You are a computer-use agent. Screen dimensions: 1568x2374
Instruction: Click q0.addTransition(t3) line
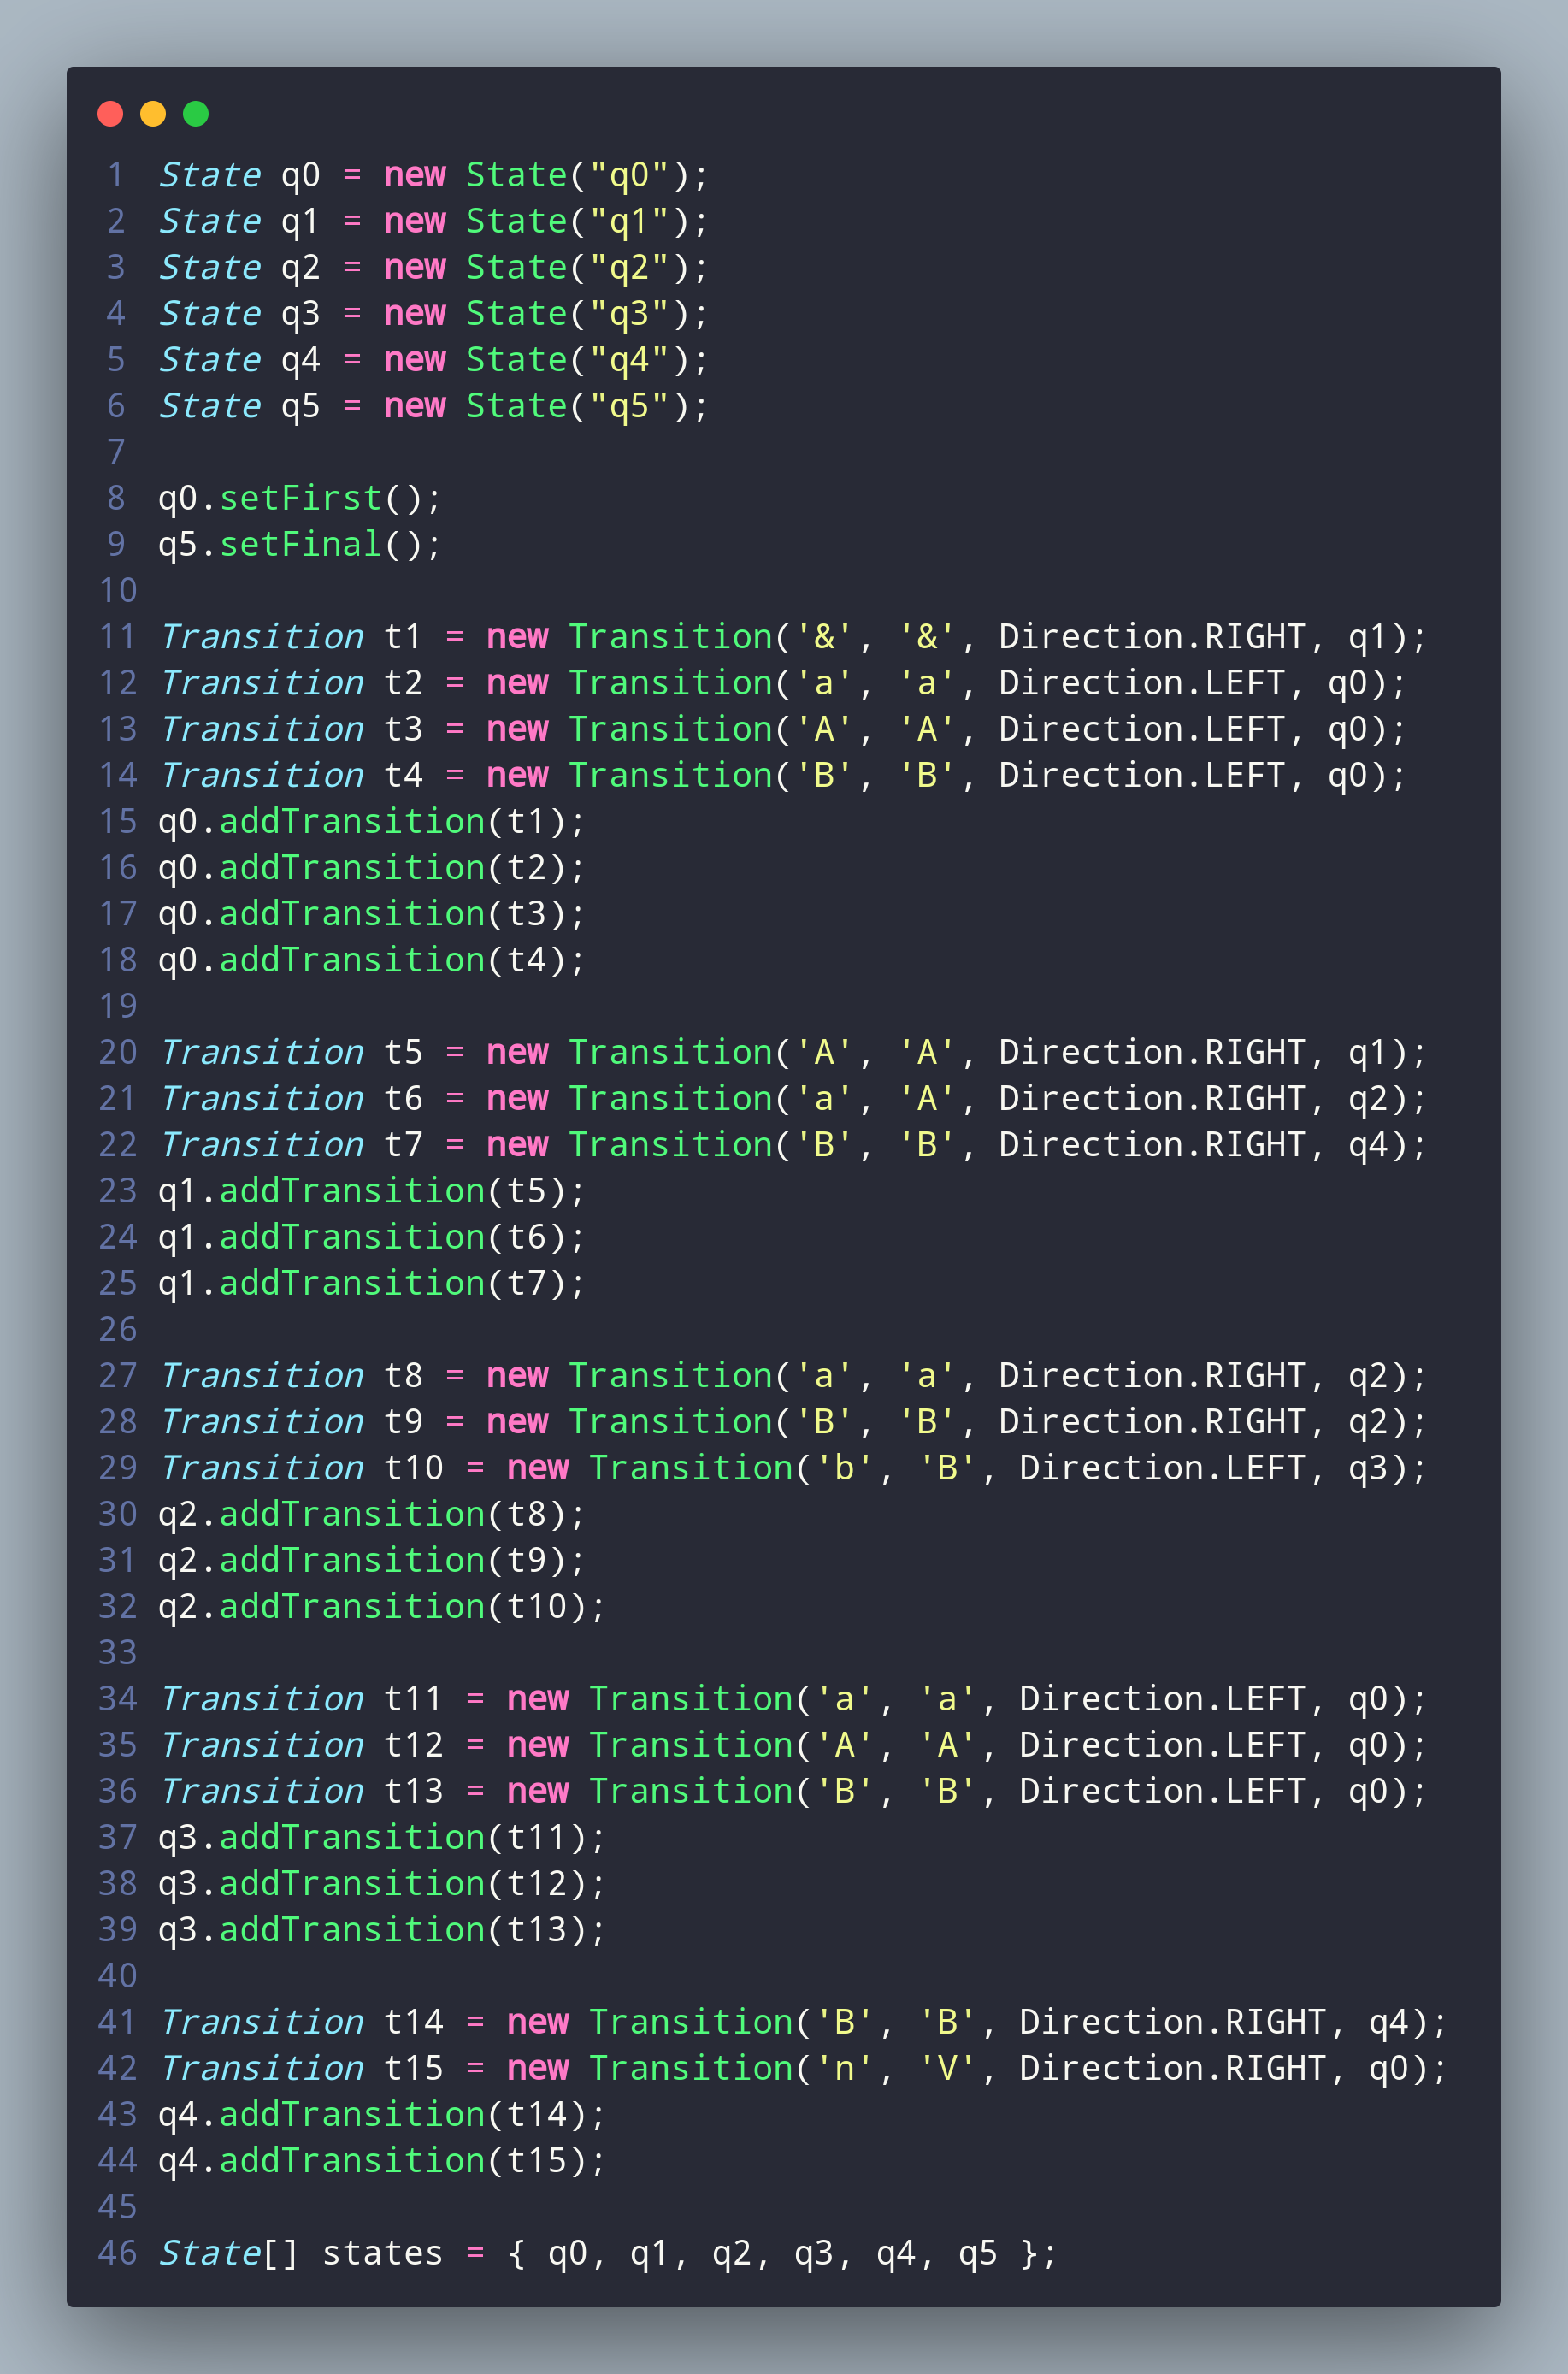click(x=372, y=914)
